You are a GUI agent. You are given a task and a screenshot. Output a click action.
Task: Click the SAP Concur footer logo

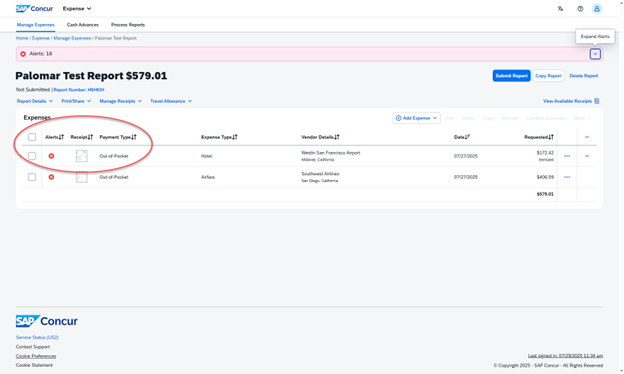tap(47, 321)
